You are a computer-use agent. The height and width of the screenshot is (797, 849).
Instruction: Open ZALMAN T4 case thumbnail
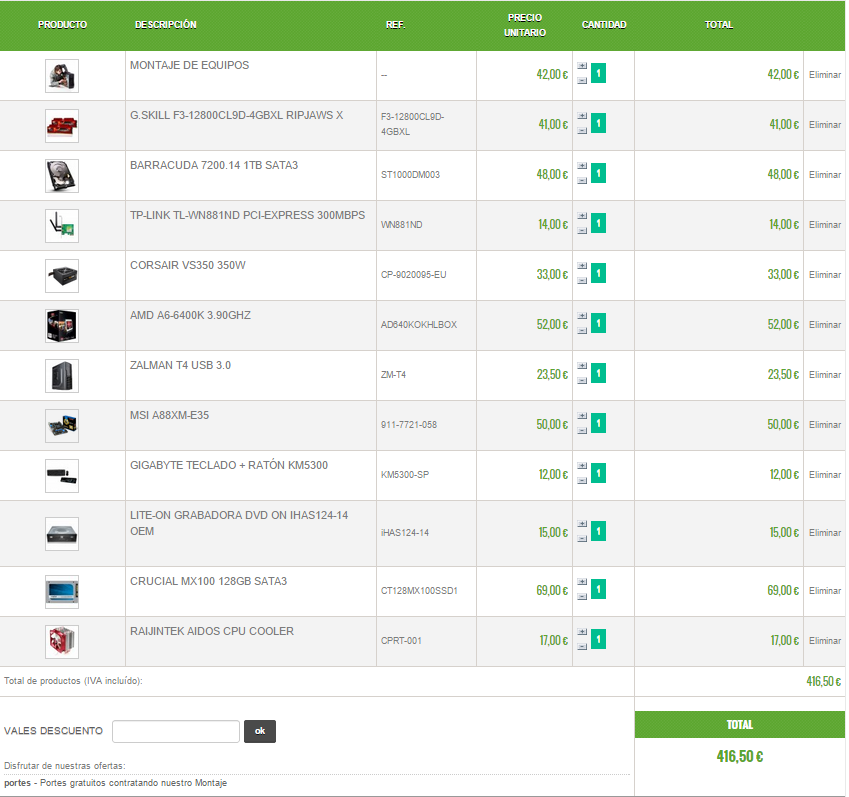tap(62, 376)
